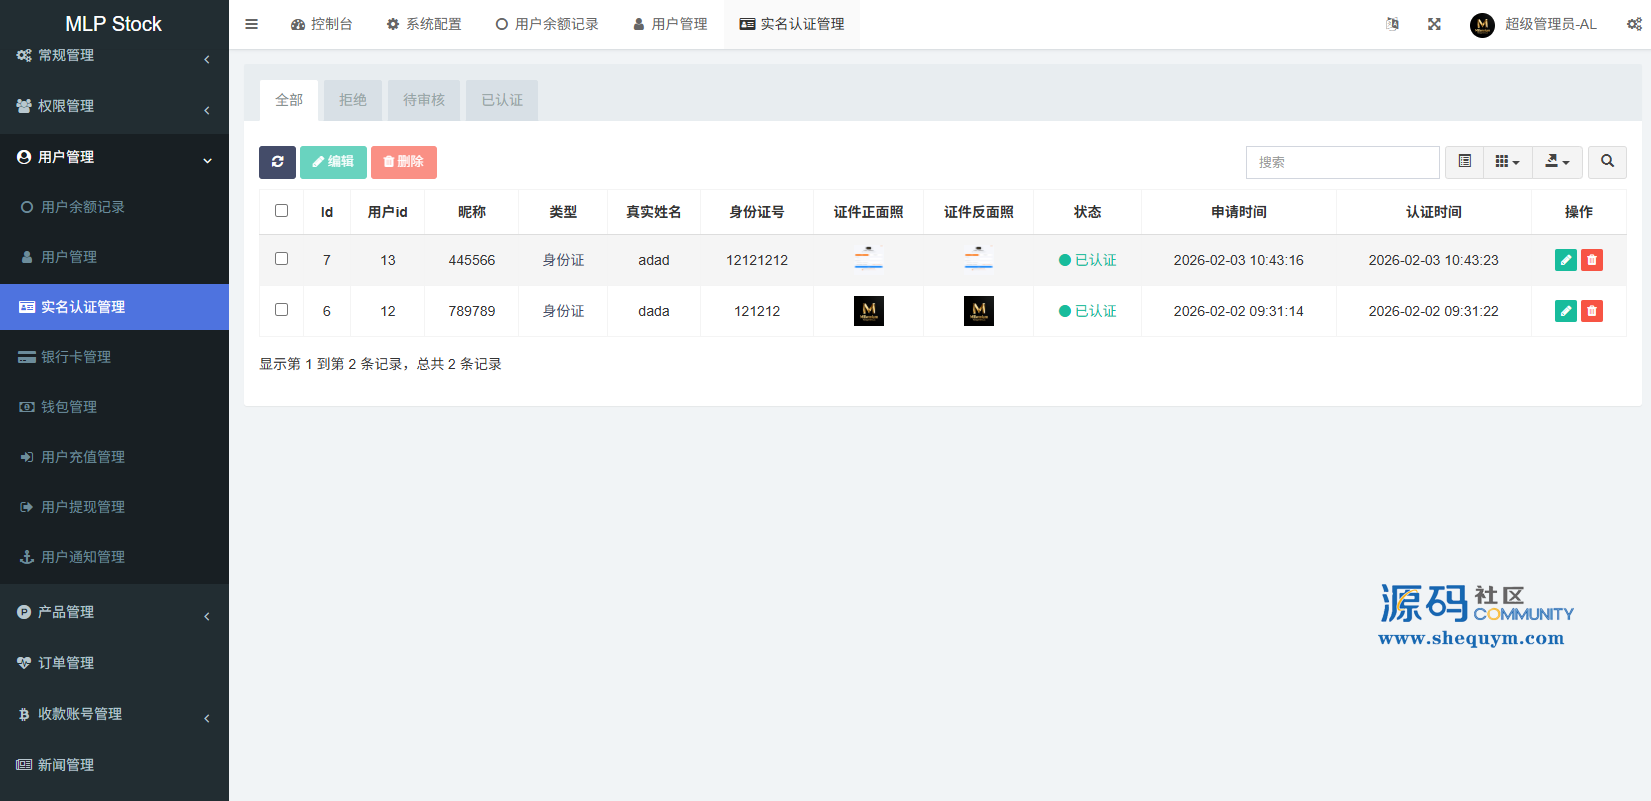Click the fullscreen icon in top bar
1651x801 pixels.
(1434, 24)
